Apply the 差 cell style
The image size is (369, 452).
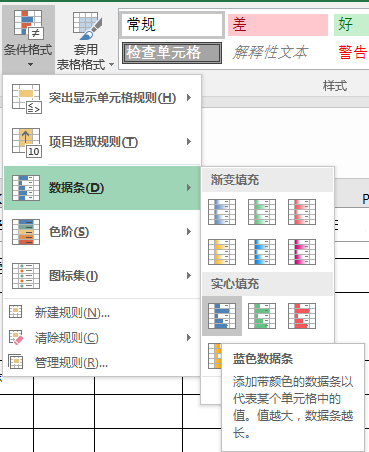coord(278,25)
